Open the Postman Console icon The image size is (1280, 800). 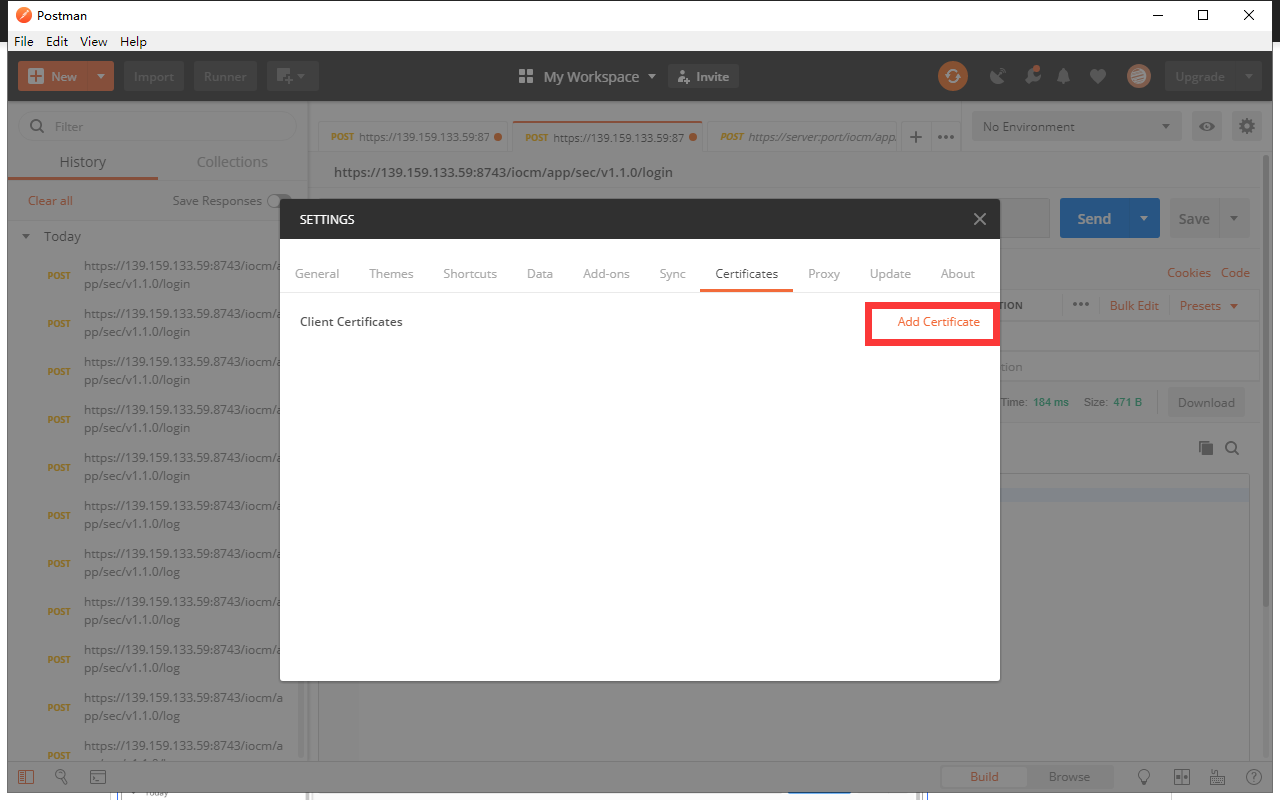tap(98, 776)
